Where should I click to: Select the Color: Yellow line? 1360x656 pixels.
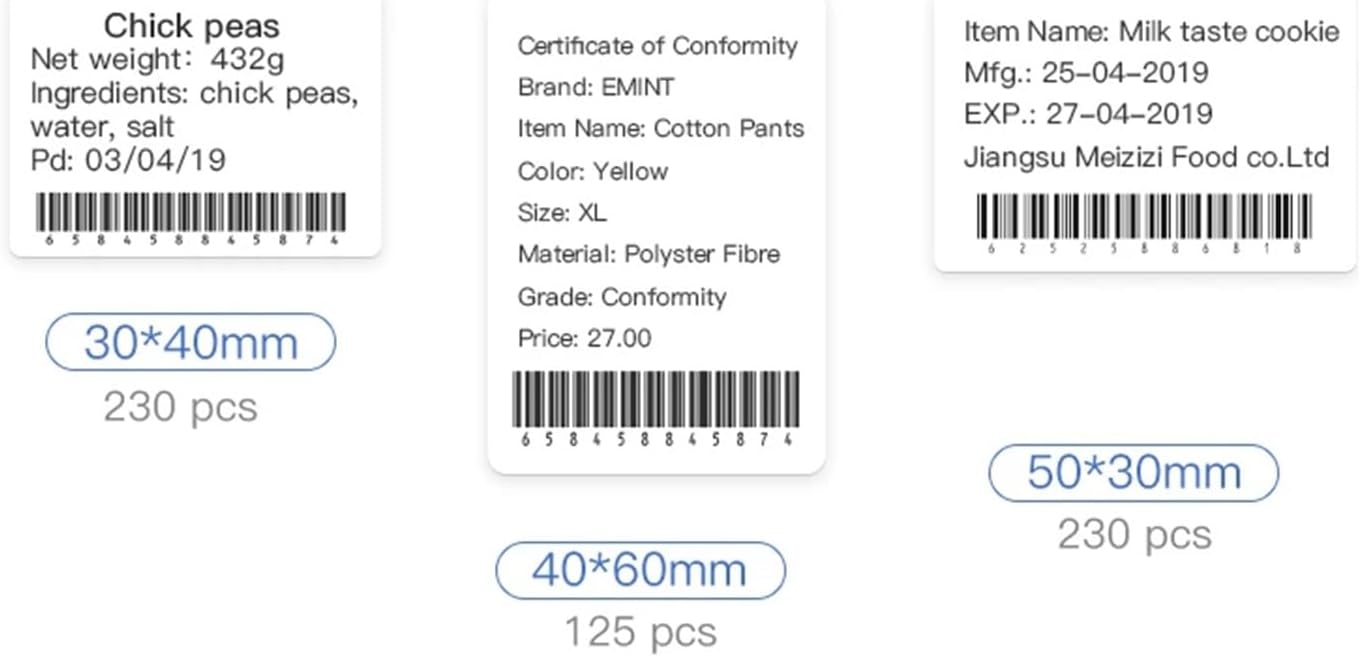click(592, 171)
